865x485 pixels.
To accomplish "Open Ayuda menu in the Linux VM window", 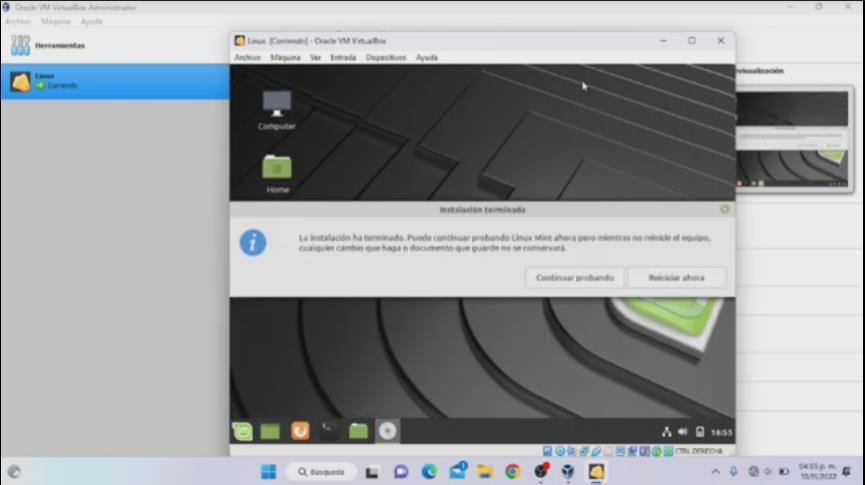I will 426,57.
